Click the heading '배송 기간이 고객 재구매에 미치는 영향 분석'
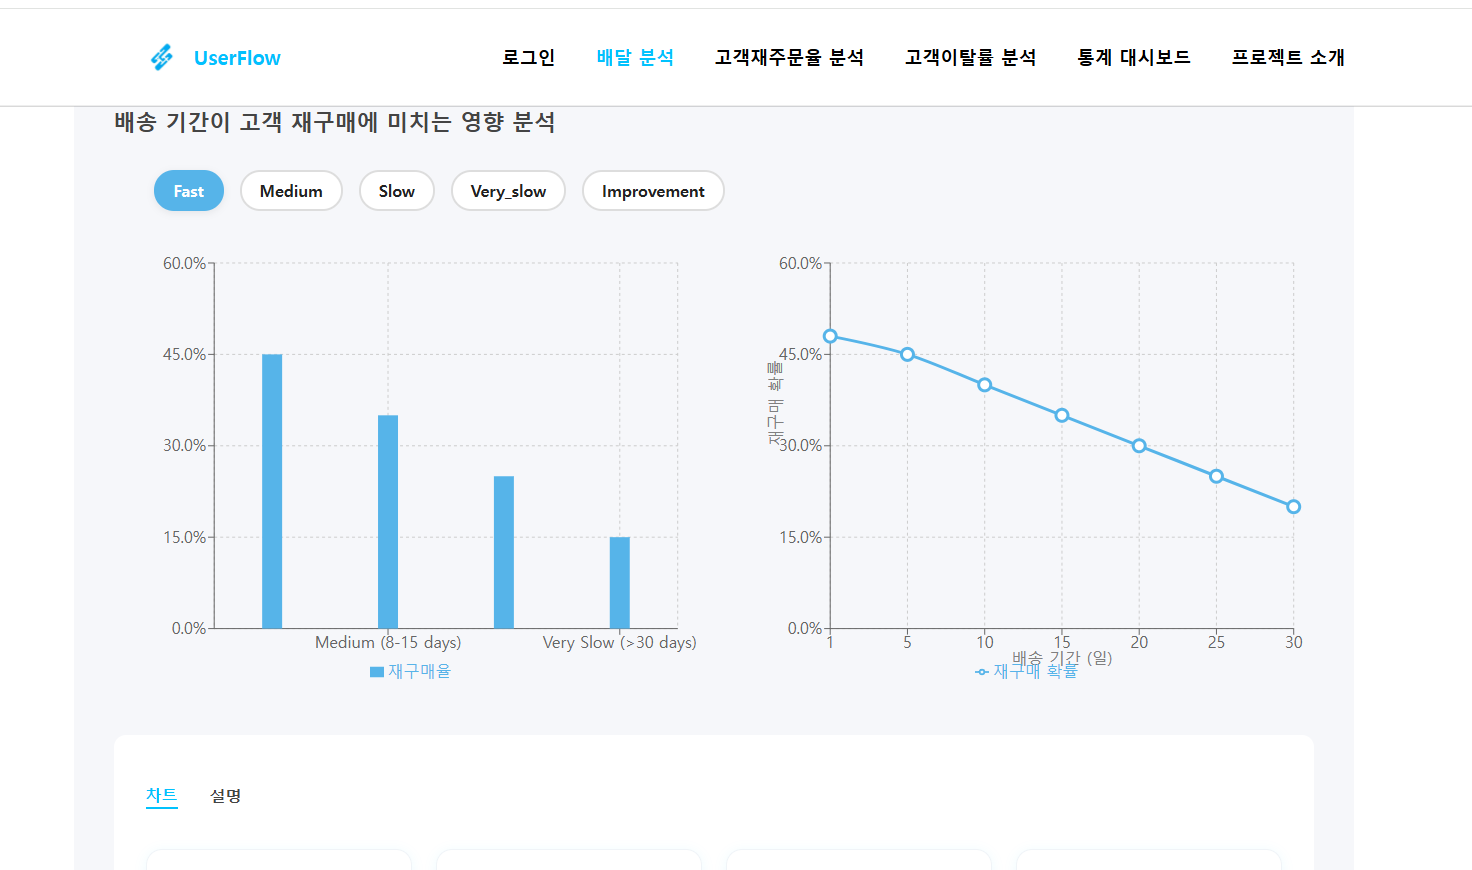Viewport: 1472px width, 870px height. (335, 122)
